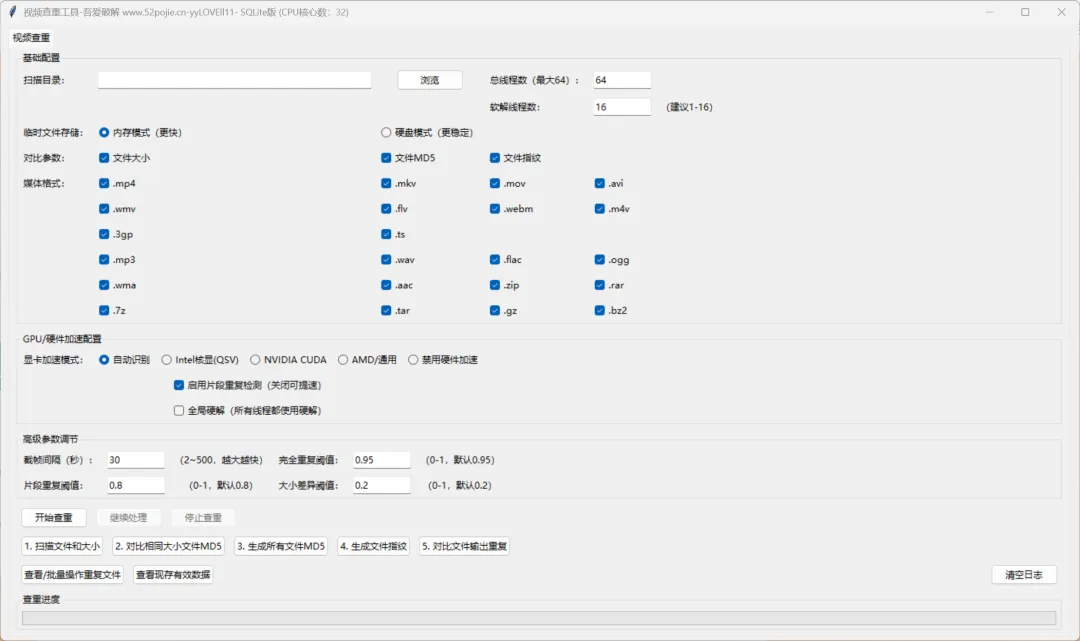Viewport: 1080px width, 641px height.
Task: Click step 3. 生成所有文件MD5 button
Action: 280,546
